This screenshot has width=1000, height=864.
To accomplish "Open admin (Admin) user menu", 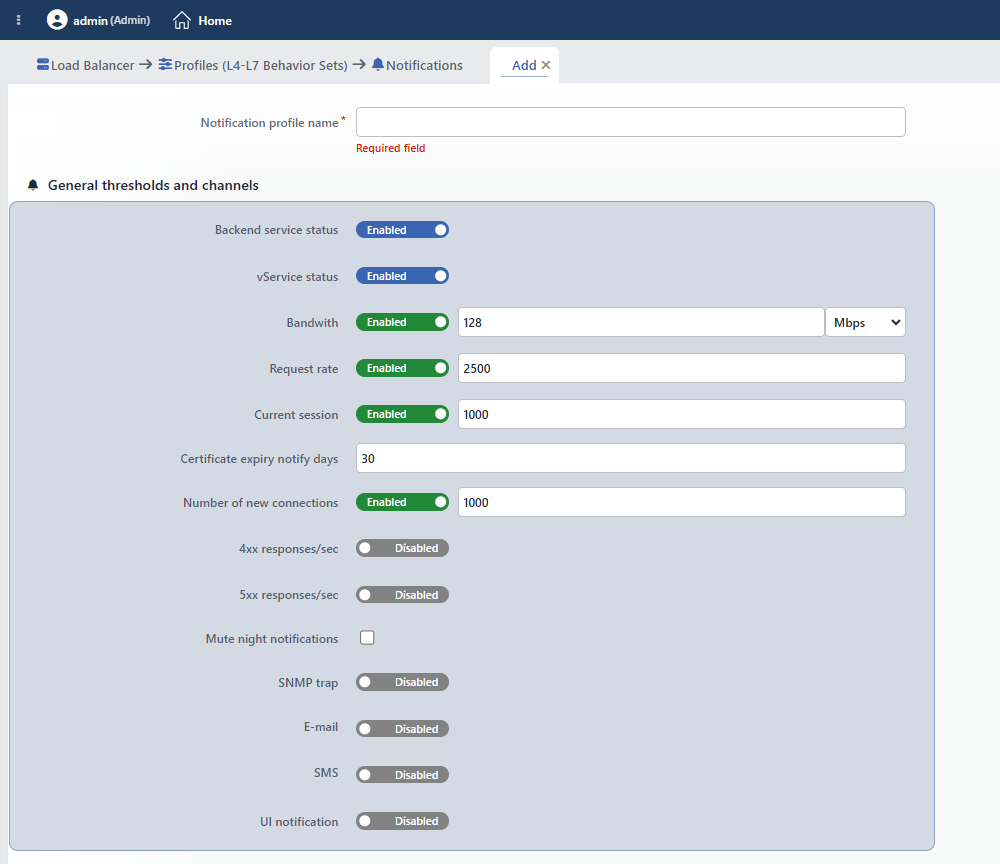I will pyautogui.click(x=99, y=20).
